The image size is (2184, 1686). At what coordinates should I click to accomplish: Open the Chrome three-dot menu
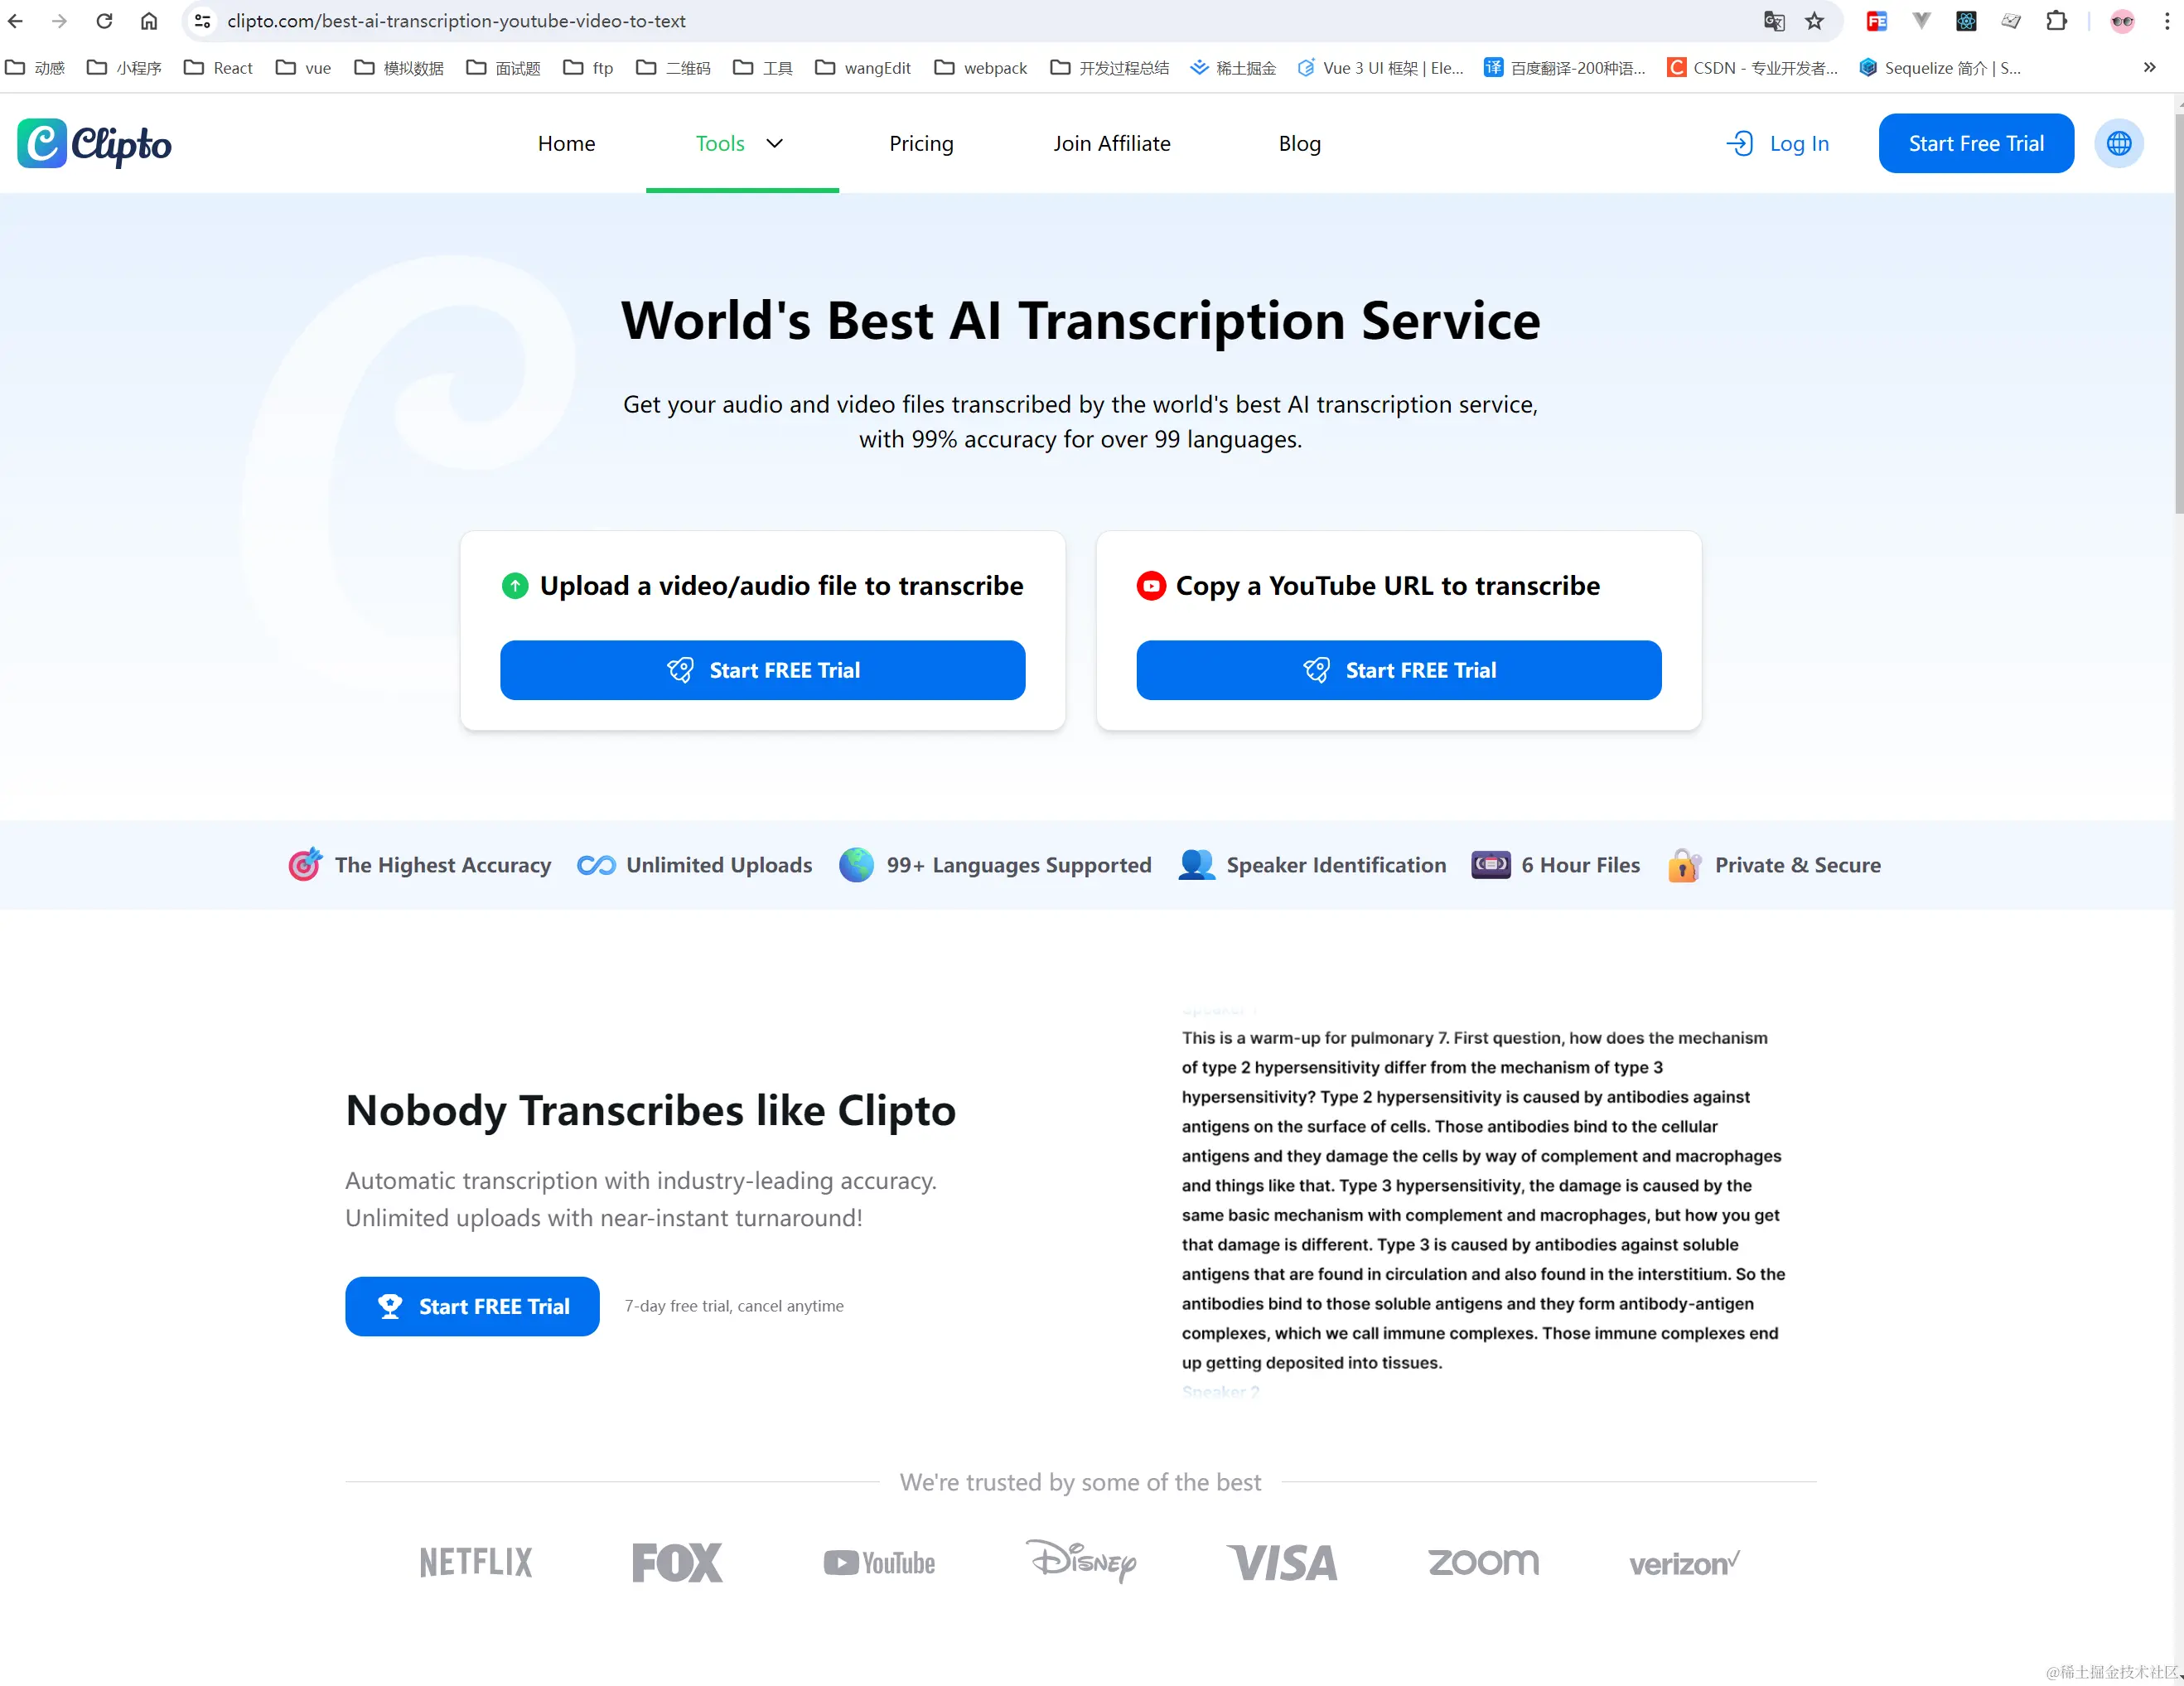click(2167, 21)
